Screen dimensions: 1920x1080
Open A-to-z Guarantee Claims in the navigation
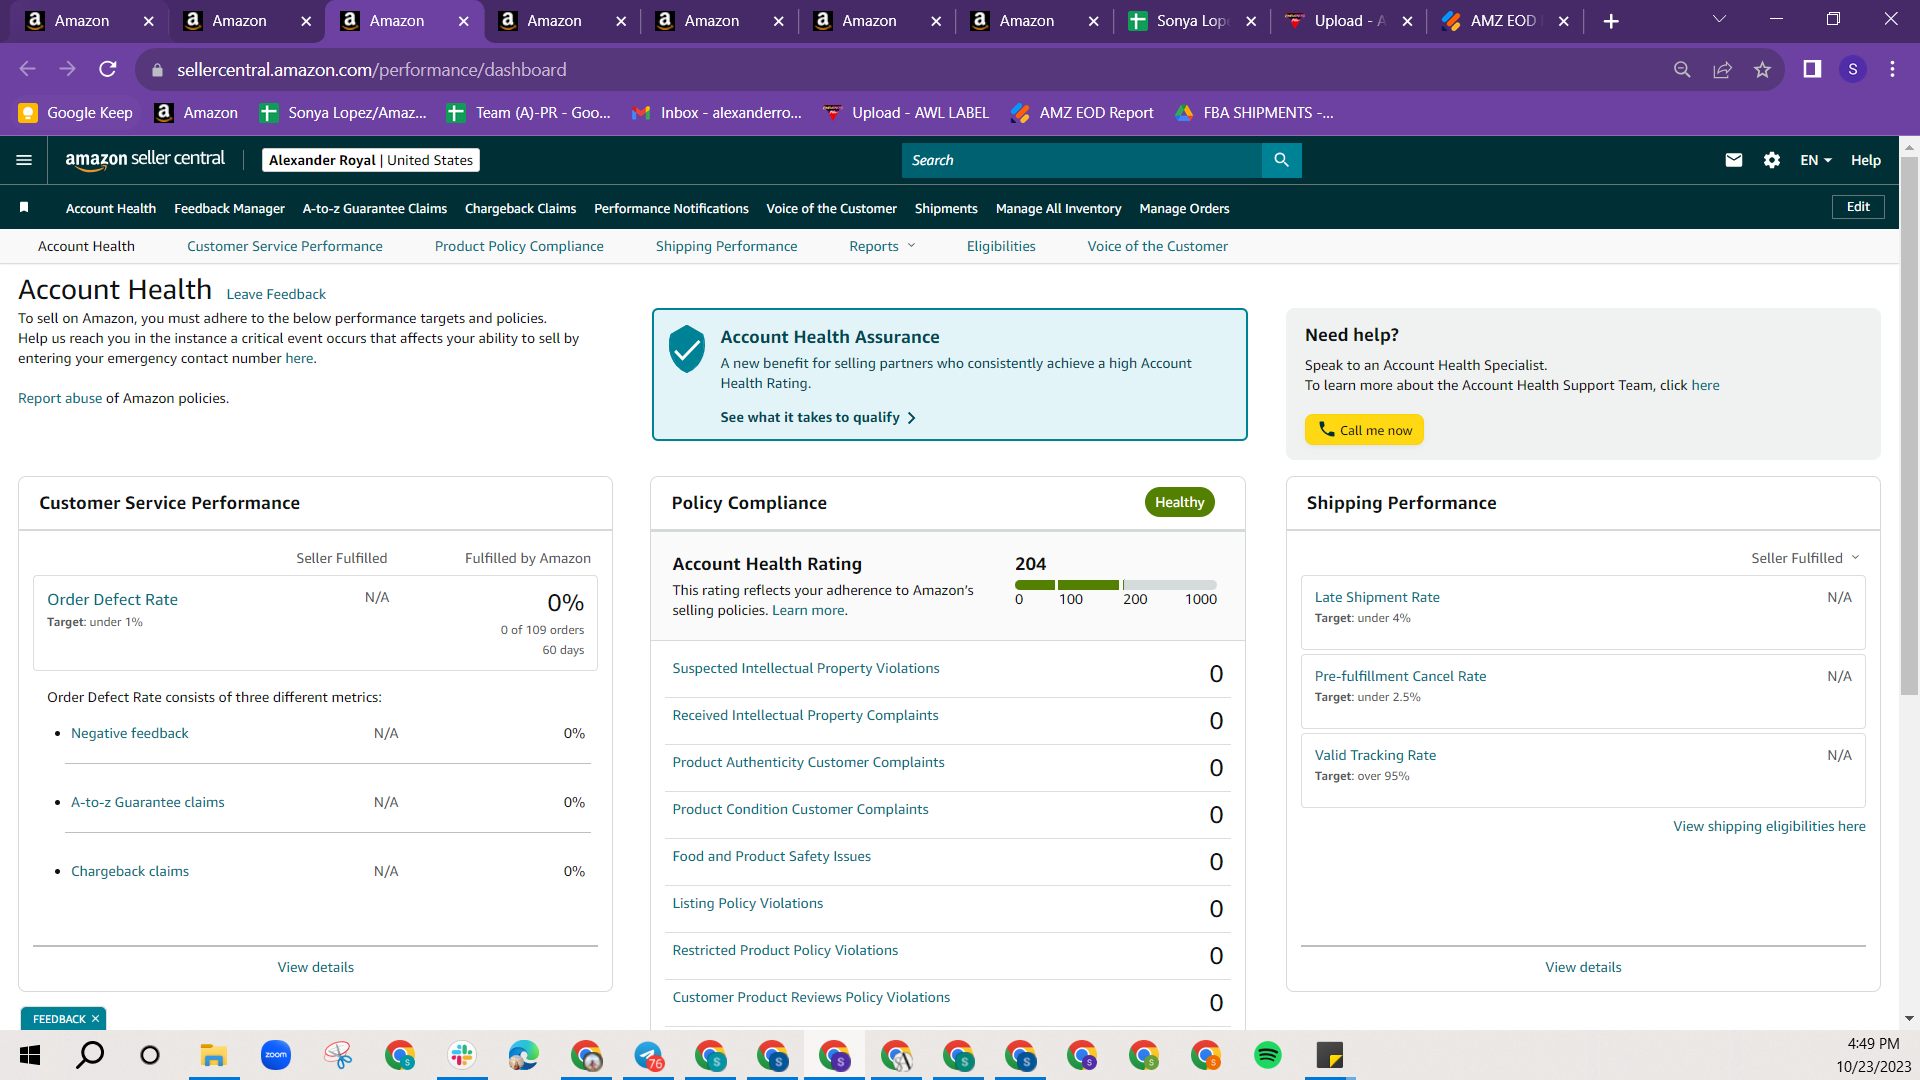[x=375, y=208]
